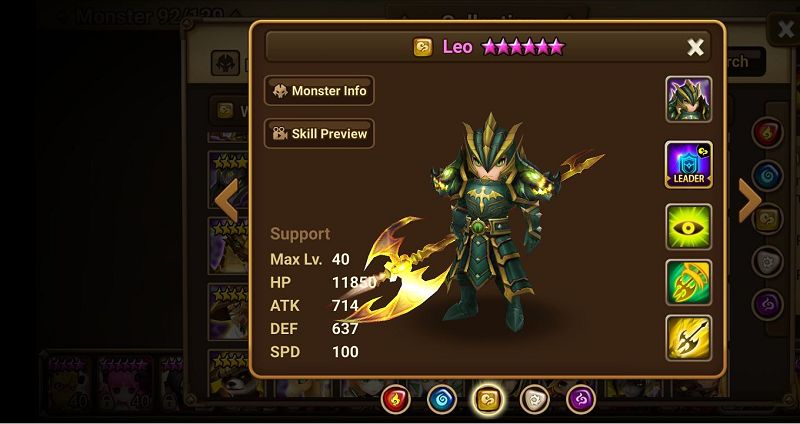Screen dimensions: 800x424
Task: Open Skill Preview
Action: tap(319, 134)
